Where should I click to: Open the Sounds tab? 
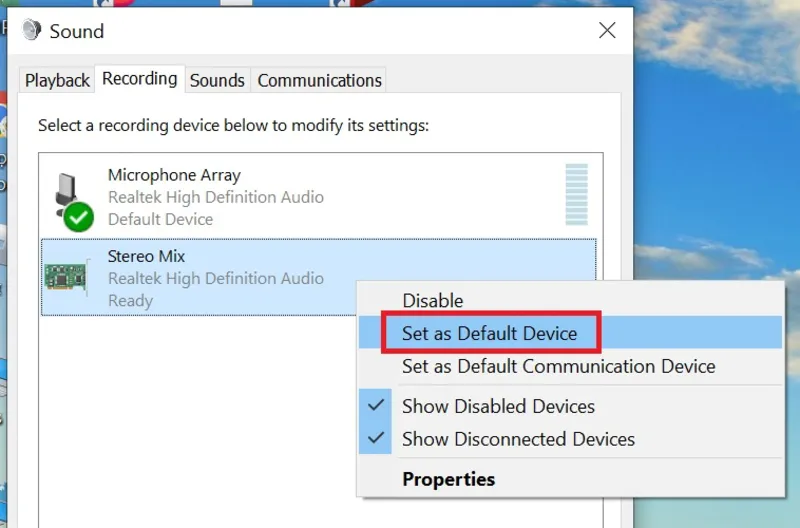click(217, 80)
